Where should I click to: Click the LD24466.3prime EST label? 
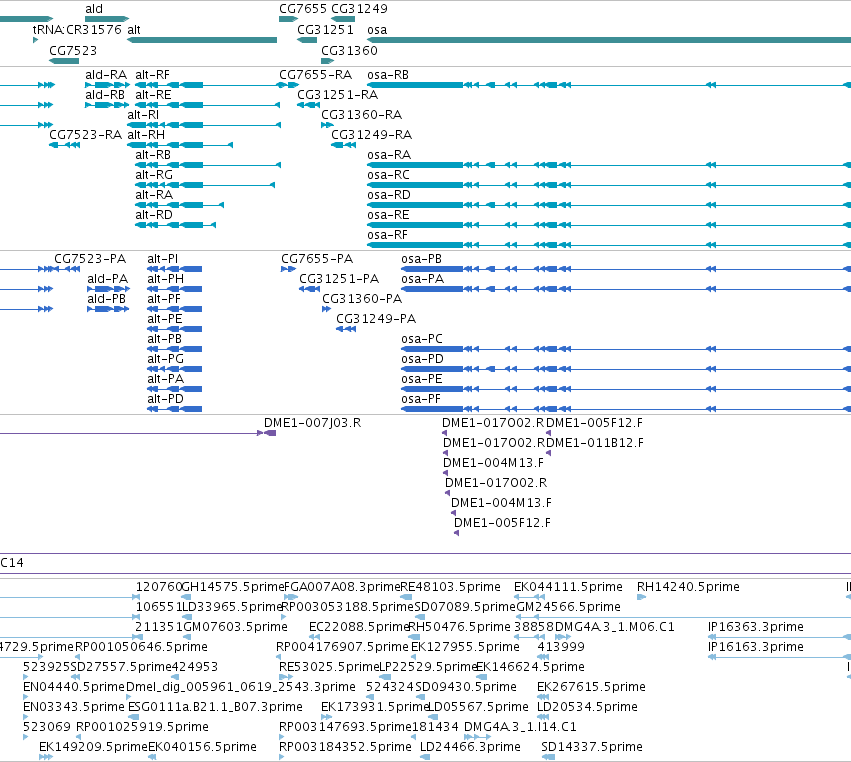[470, 747]
